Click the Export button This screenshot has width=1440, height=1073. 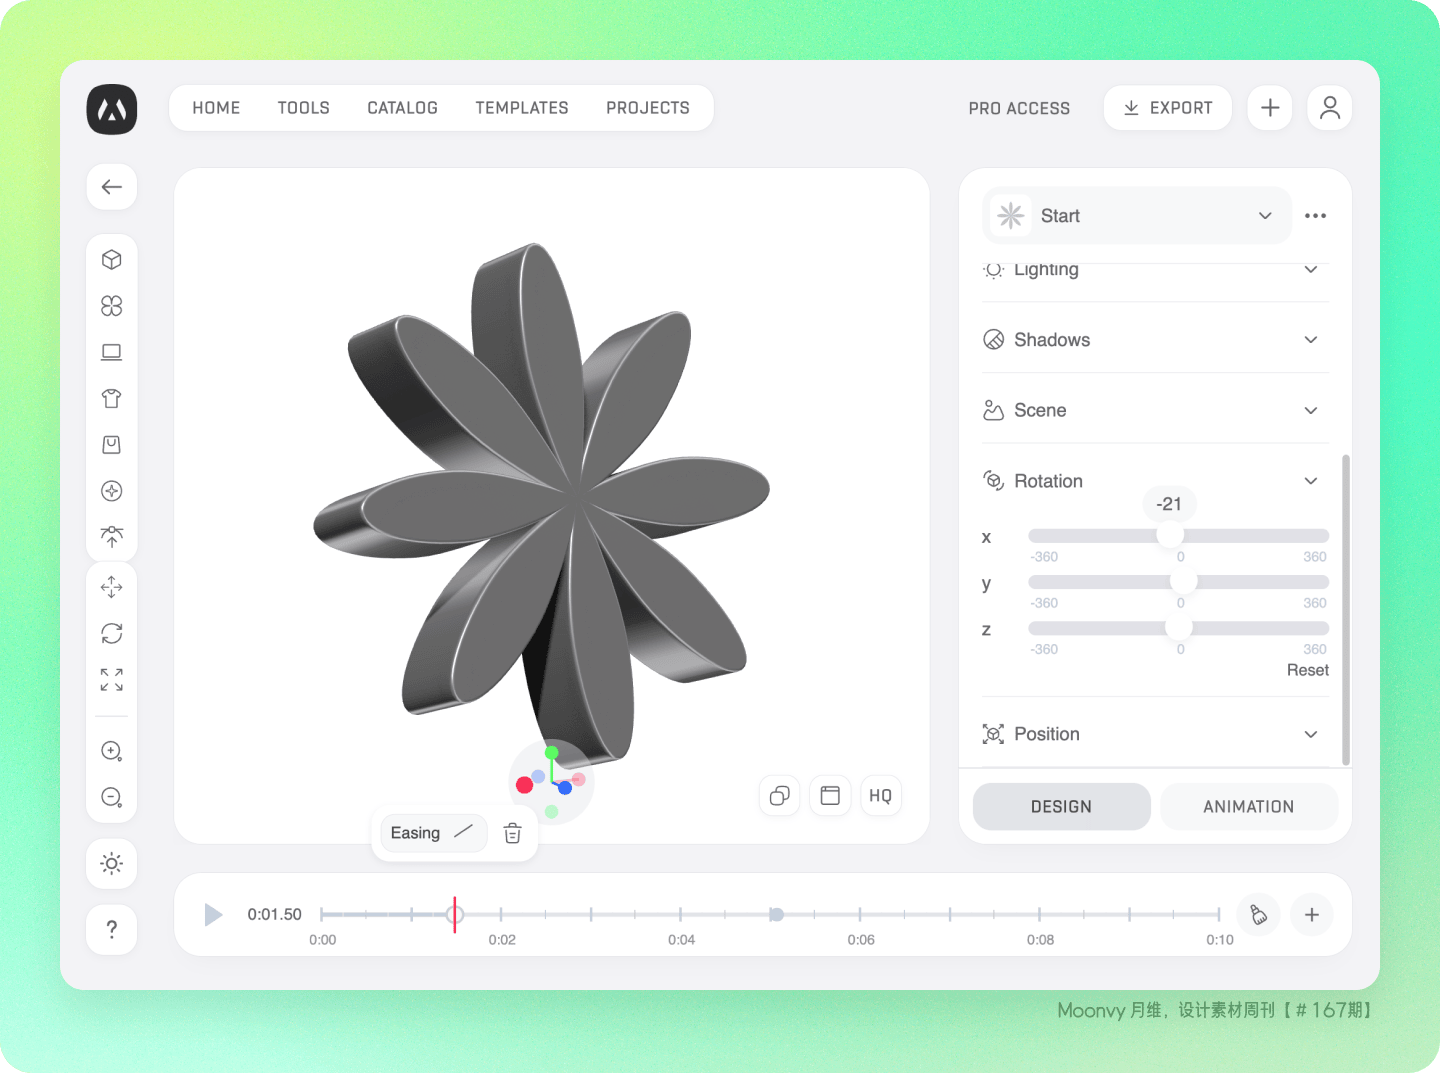pos(1168,108)
